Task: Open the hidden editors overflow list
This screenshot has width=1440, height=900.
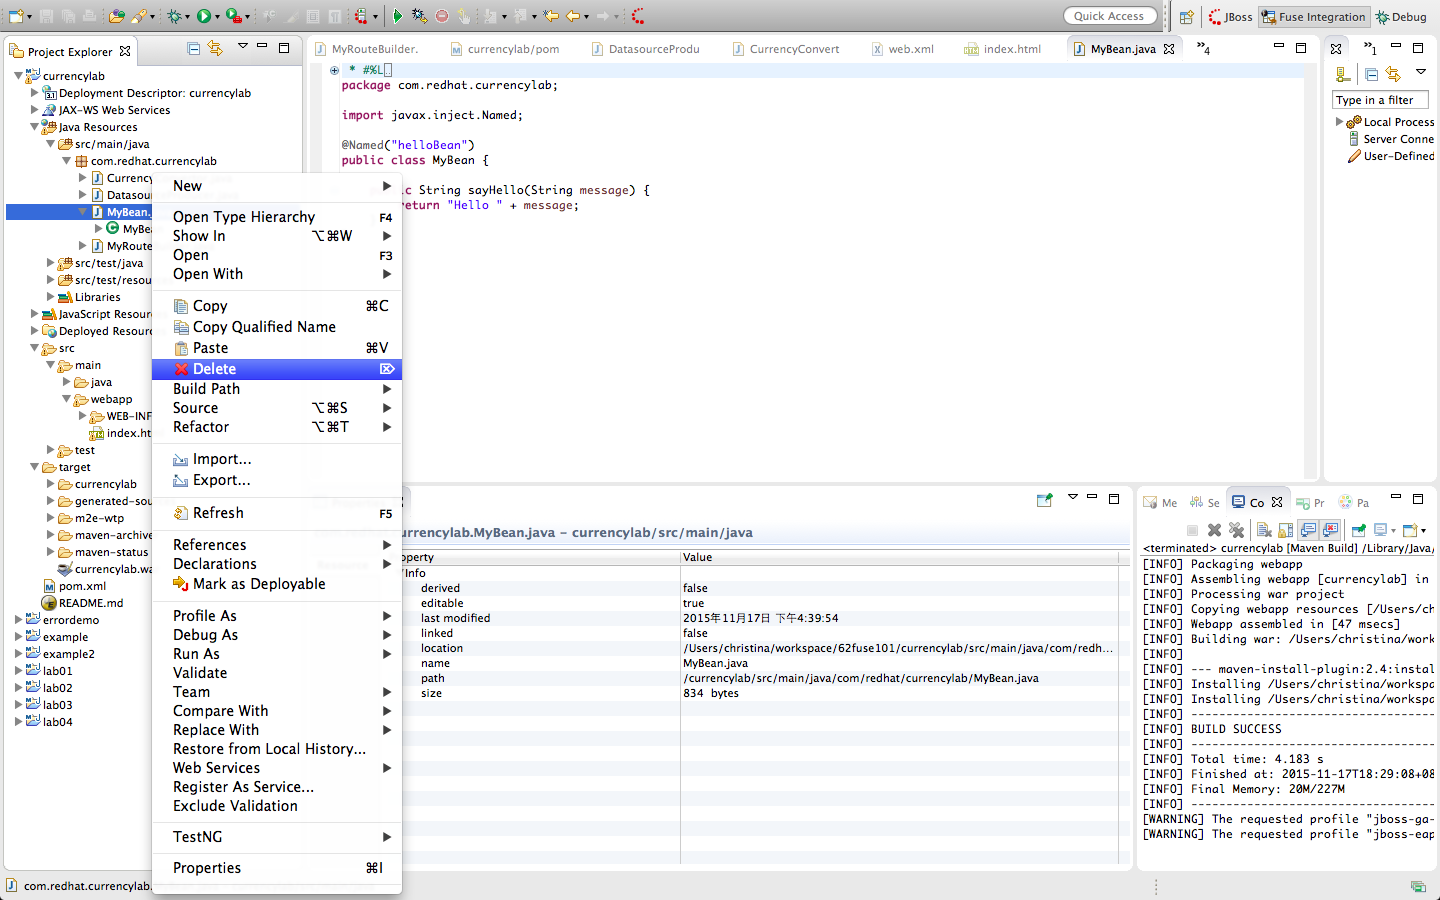Action: click(x=1203, y=48)
